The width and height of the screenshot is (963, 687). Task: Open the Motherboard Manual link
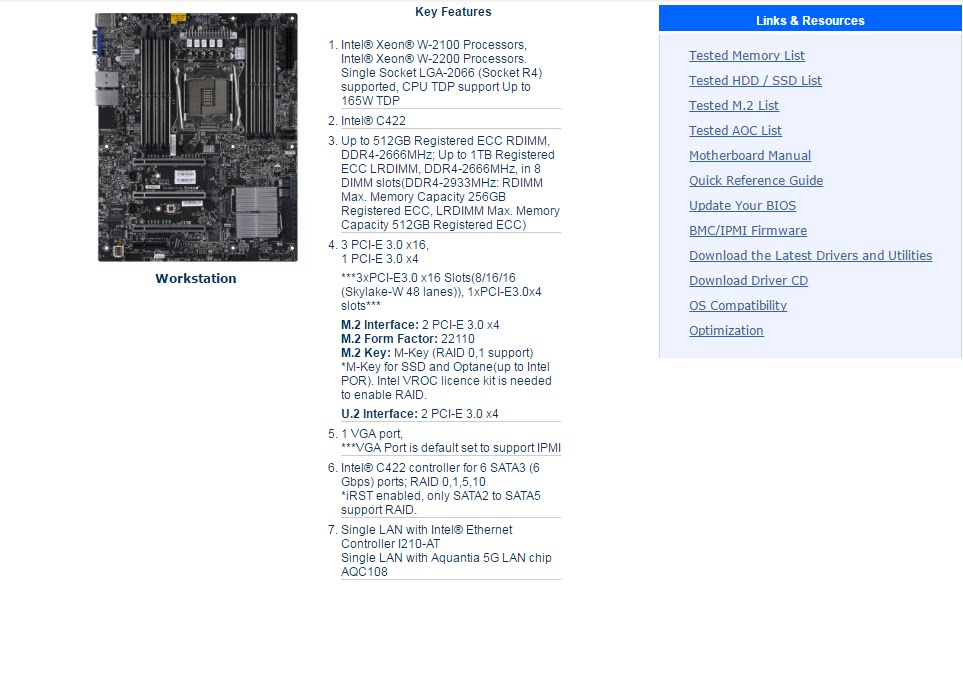point(750,155)
